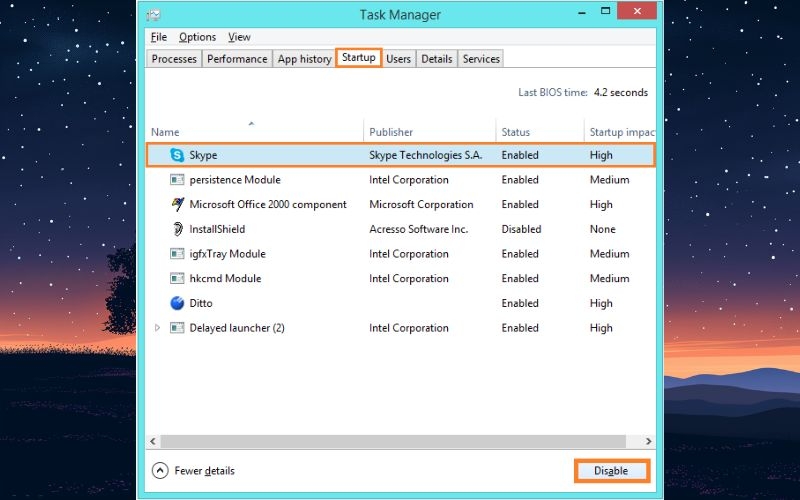
Task: Click the Ditto blue globe icon
Action: (x=177, y=303)
